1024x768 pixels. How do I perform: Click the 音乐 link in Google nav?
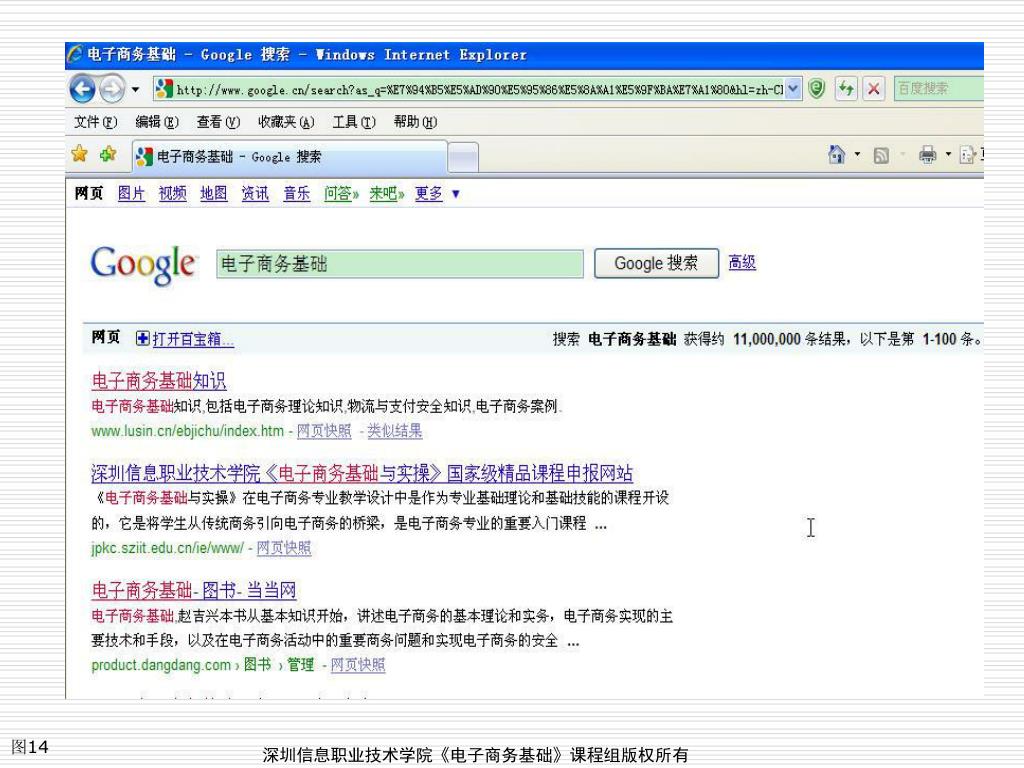pos(296,193)
